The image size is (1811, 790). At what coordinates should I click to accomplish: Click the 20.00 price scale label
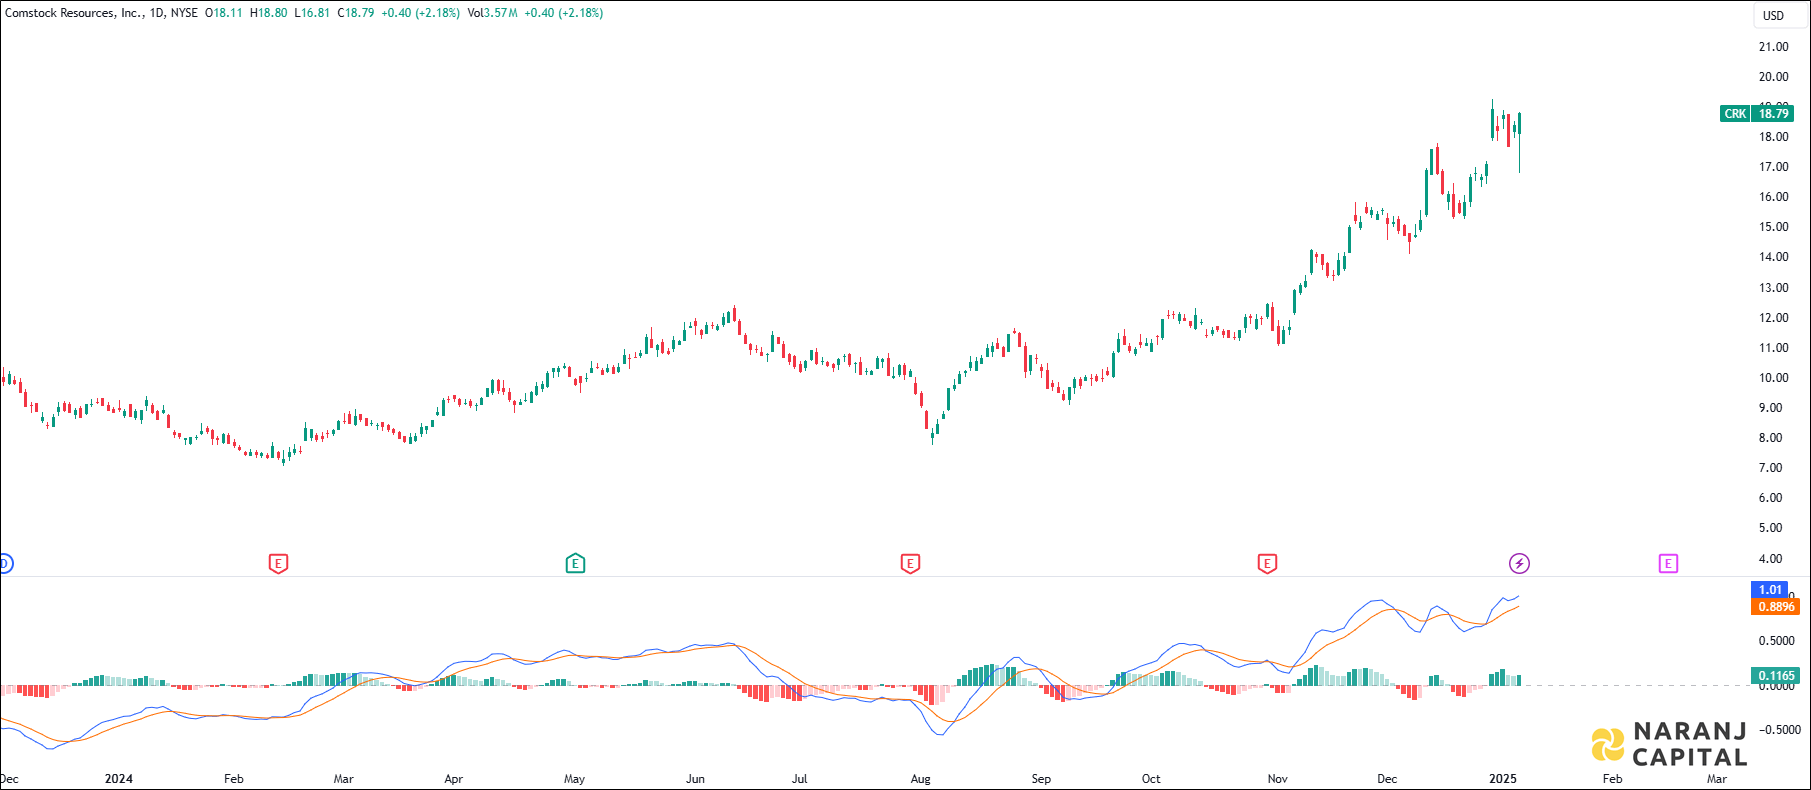pyautogui.click(x=1774, y=77)
